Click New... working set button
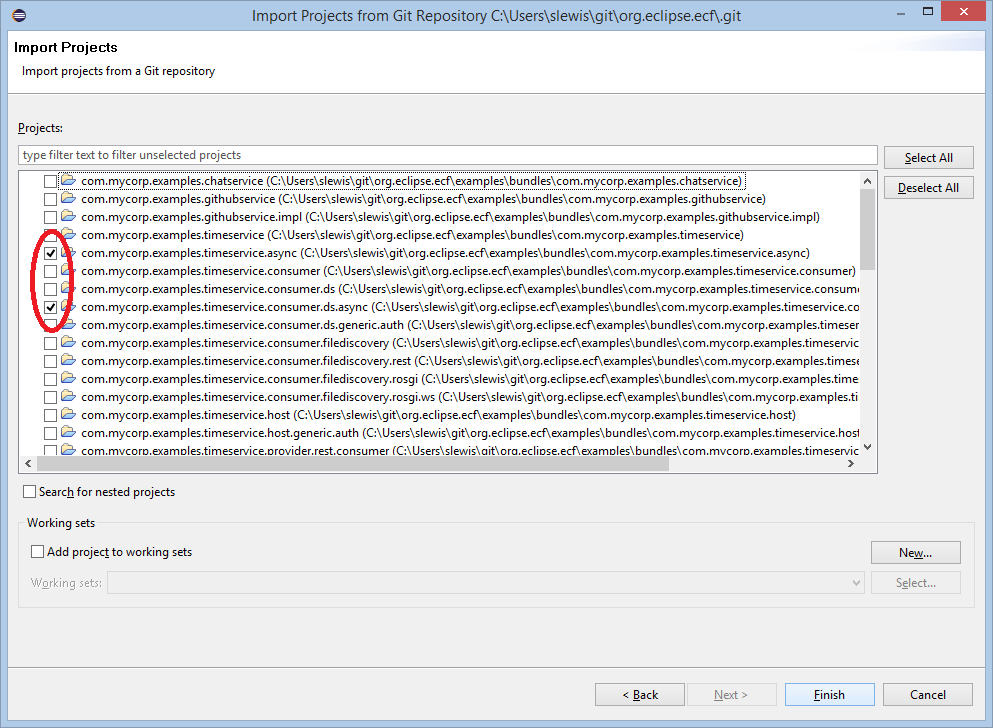 916,553
